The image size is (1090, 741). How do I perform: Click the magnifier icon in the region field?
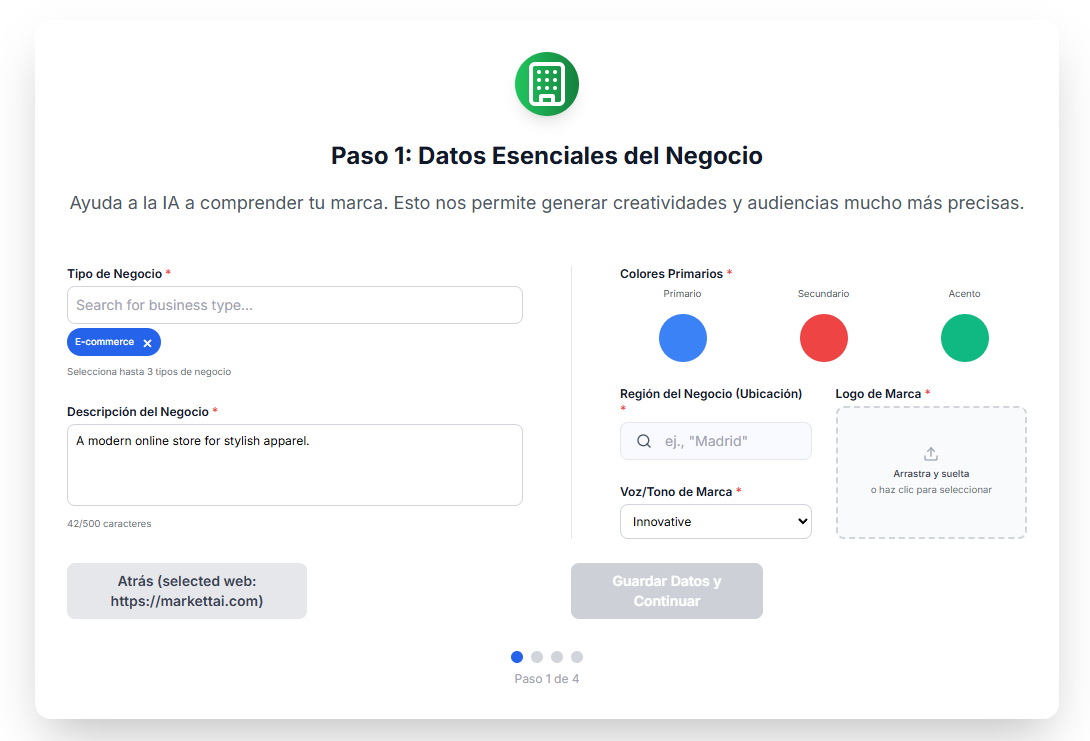coord(645,441)
